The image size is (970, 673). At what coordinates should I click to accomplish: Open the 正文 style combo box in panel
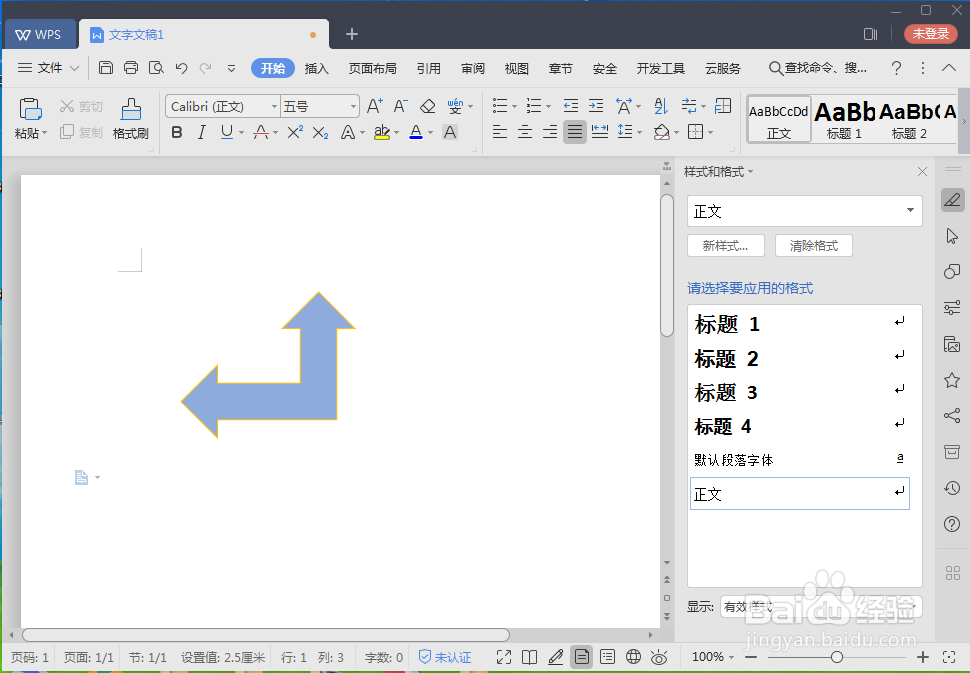(804, 211)
